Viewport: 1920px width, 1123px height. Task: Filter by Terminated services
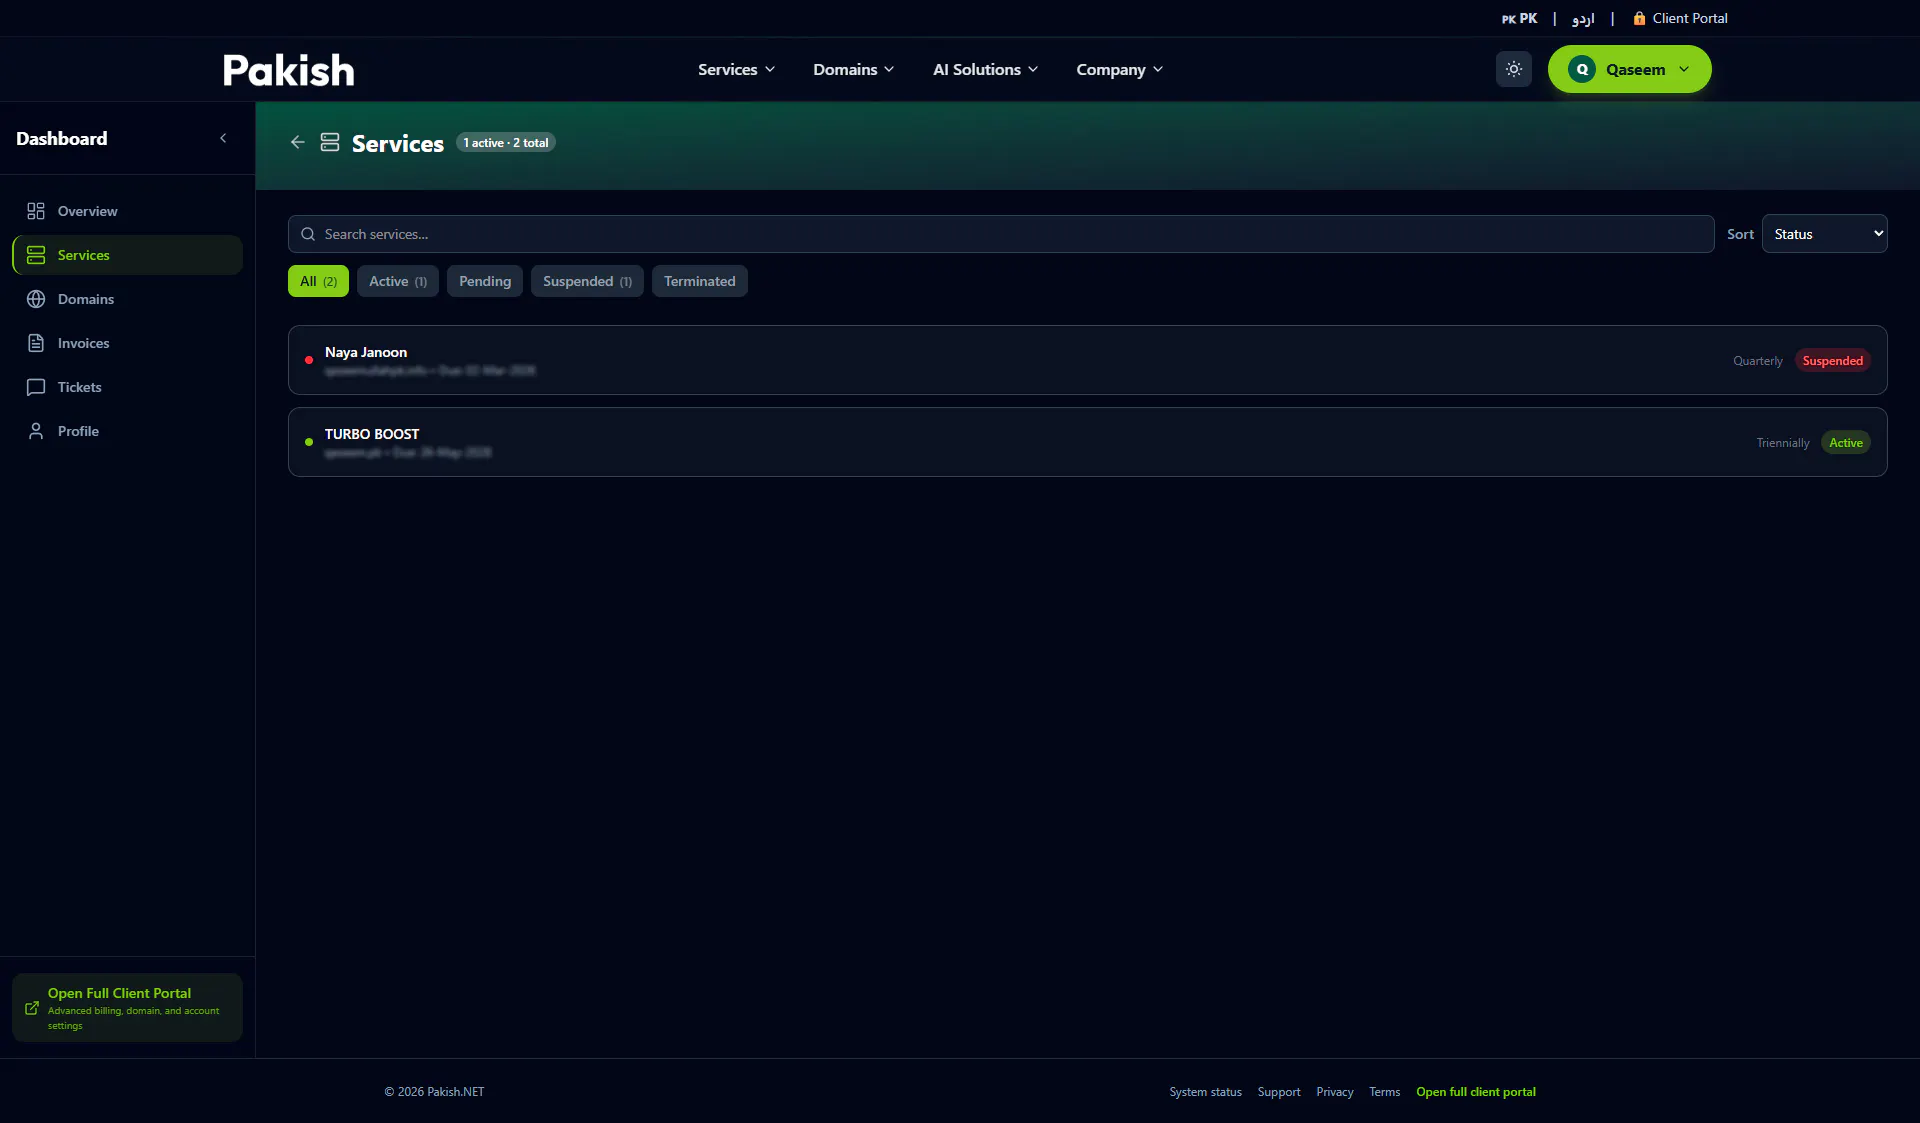[700, 281]
